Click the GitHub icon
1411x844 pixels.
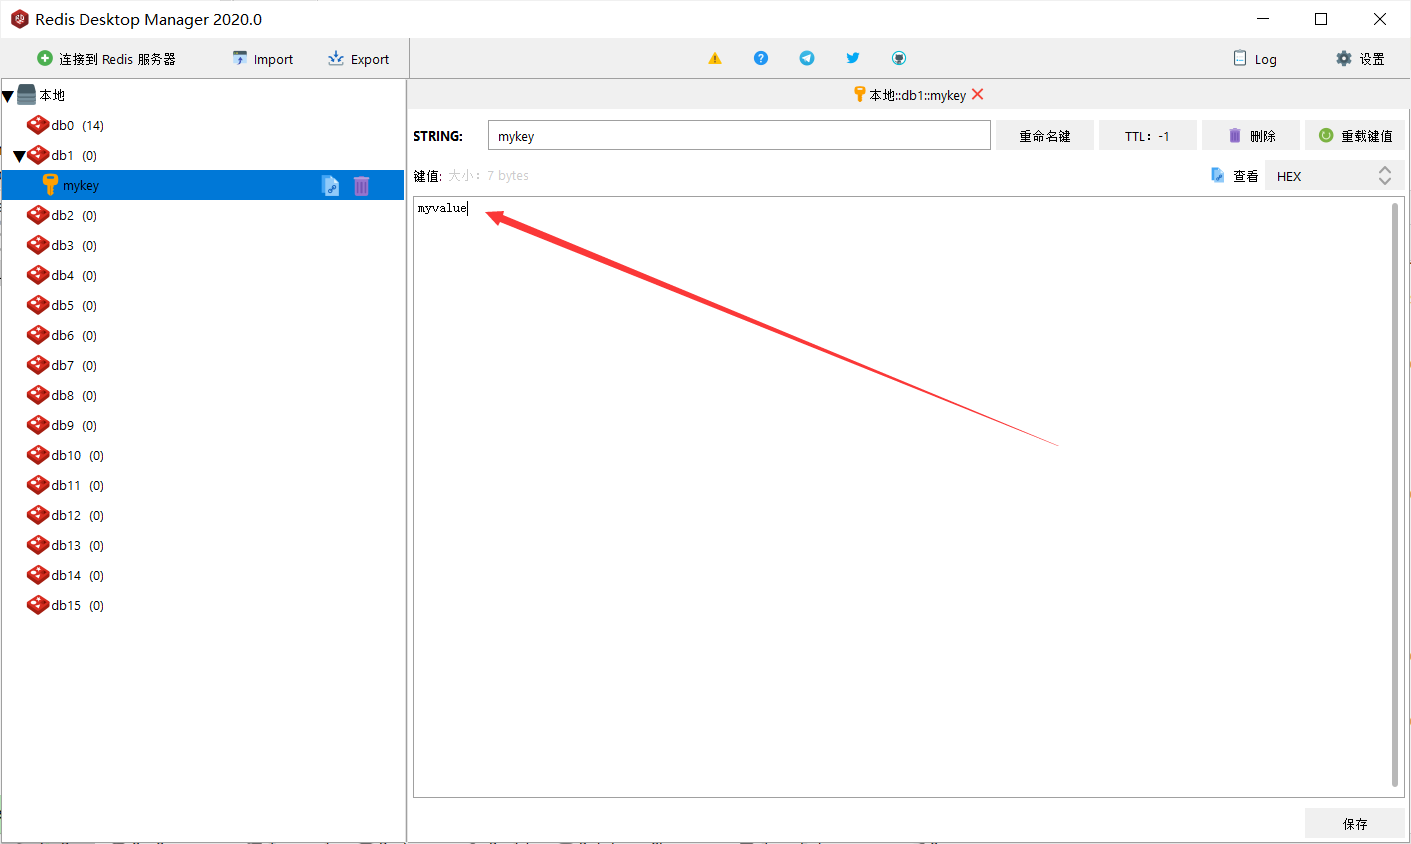pos(899,58)
